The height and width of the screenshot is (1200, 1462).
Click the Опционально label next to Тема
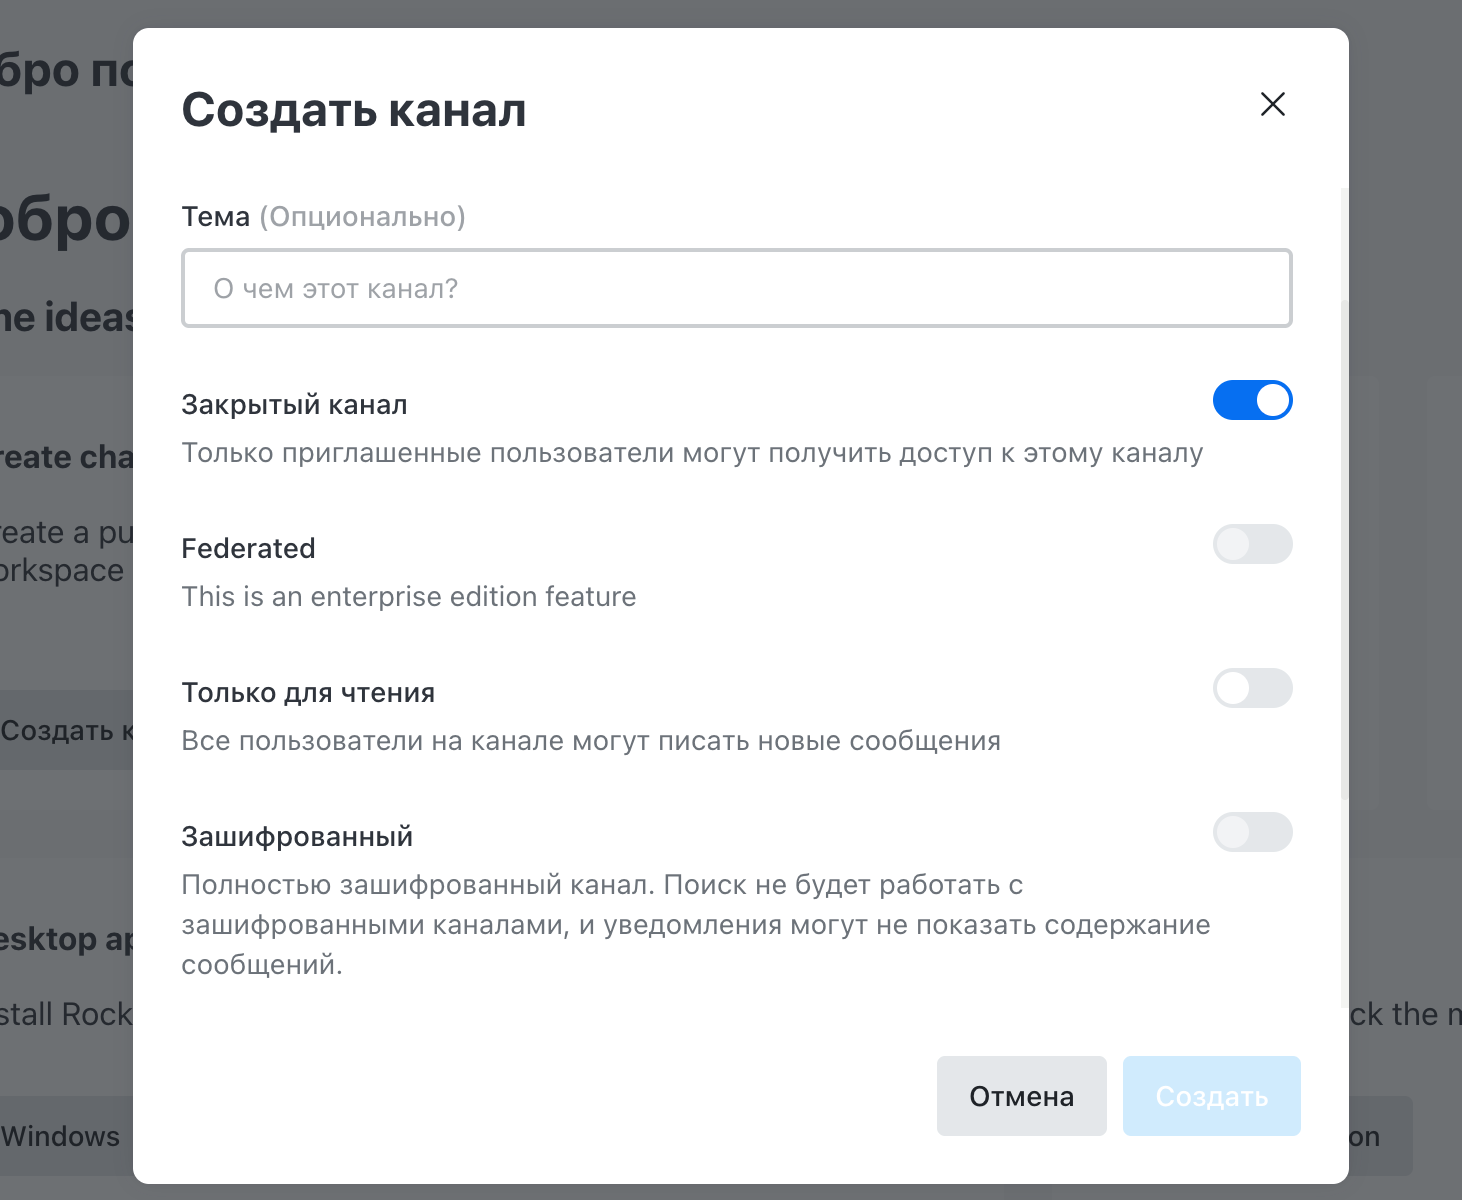coord(363,216)
